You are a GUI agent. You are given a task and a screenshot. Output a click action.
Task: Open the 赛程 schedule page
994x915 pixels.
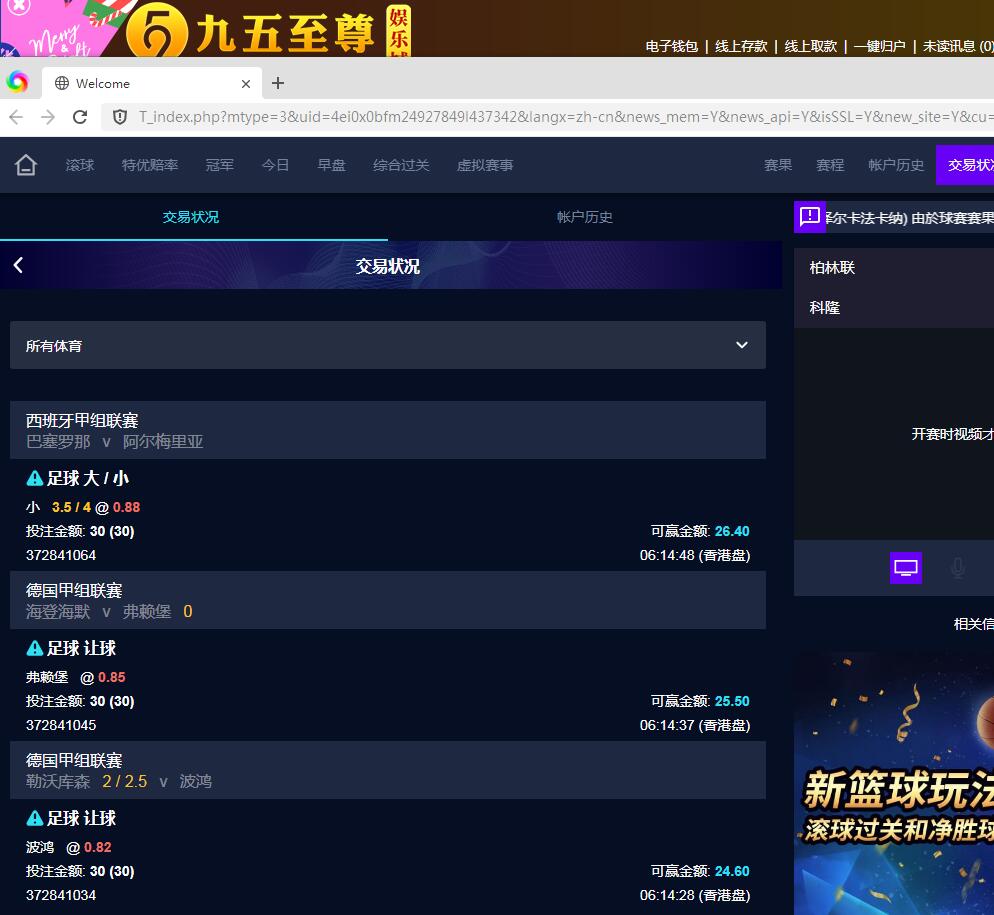(830, 165)
